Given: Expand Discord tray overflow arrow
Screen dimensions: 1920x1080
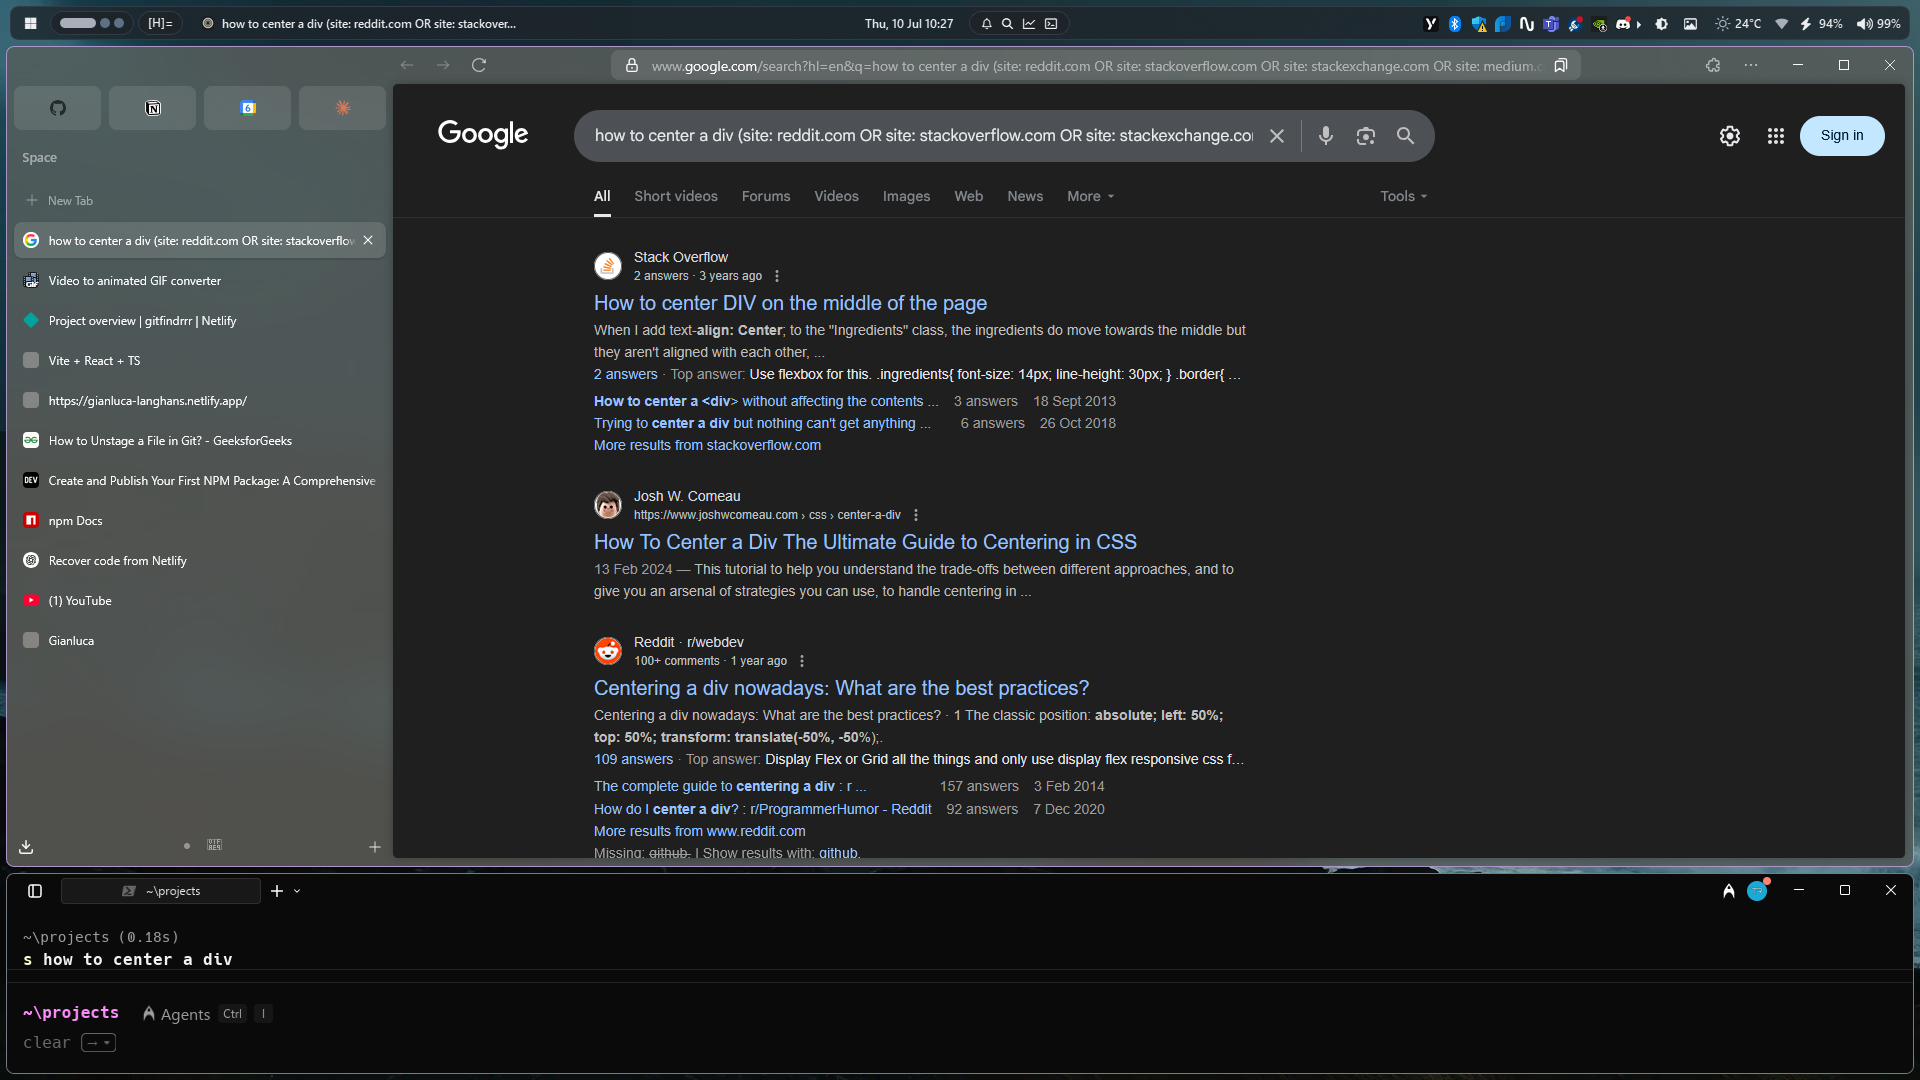Looking at the screenshot, I should click(x=1638, y=24).
